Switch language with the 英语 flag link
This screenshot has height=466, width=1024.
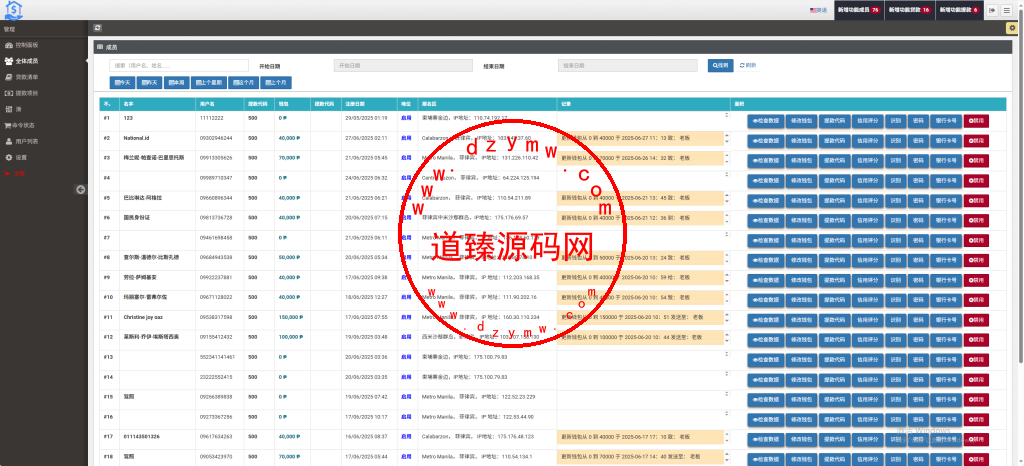[818, 10]
